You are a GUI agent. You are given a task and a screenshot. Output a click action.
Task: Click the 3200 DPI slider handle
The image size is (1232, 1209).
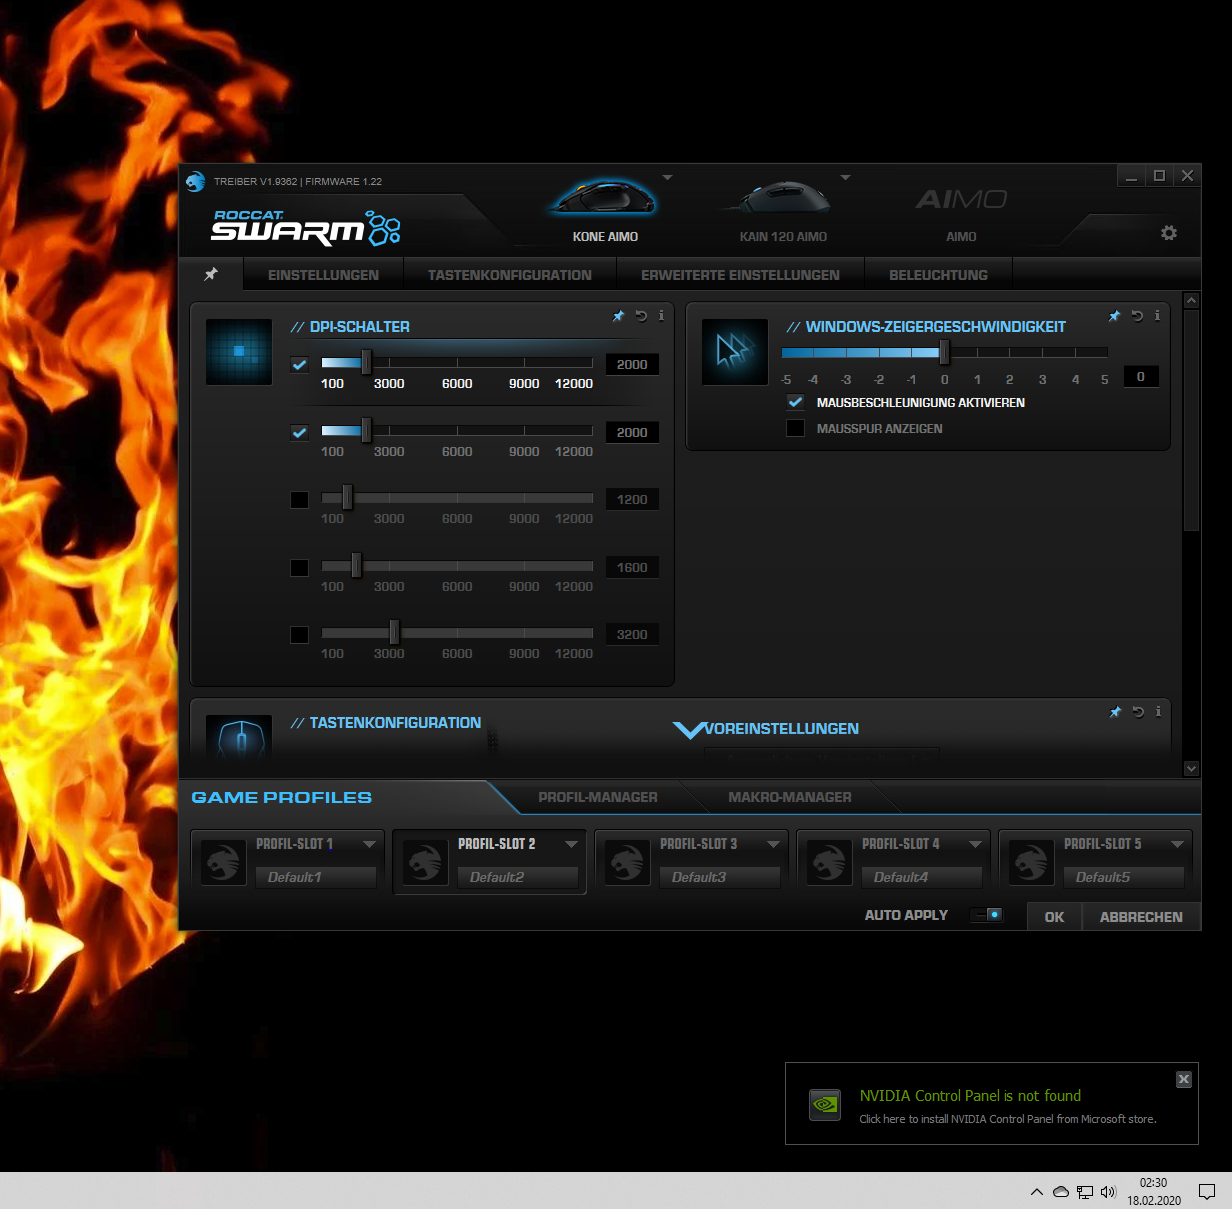(394, 632)
